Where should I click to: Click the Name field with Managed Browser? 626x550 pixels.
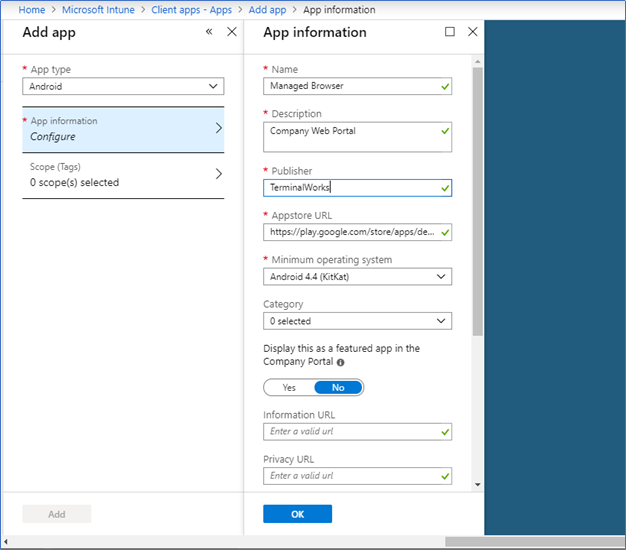pyautogui.click(x=357, y=86)
